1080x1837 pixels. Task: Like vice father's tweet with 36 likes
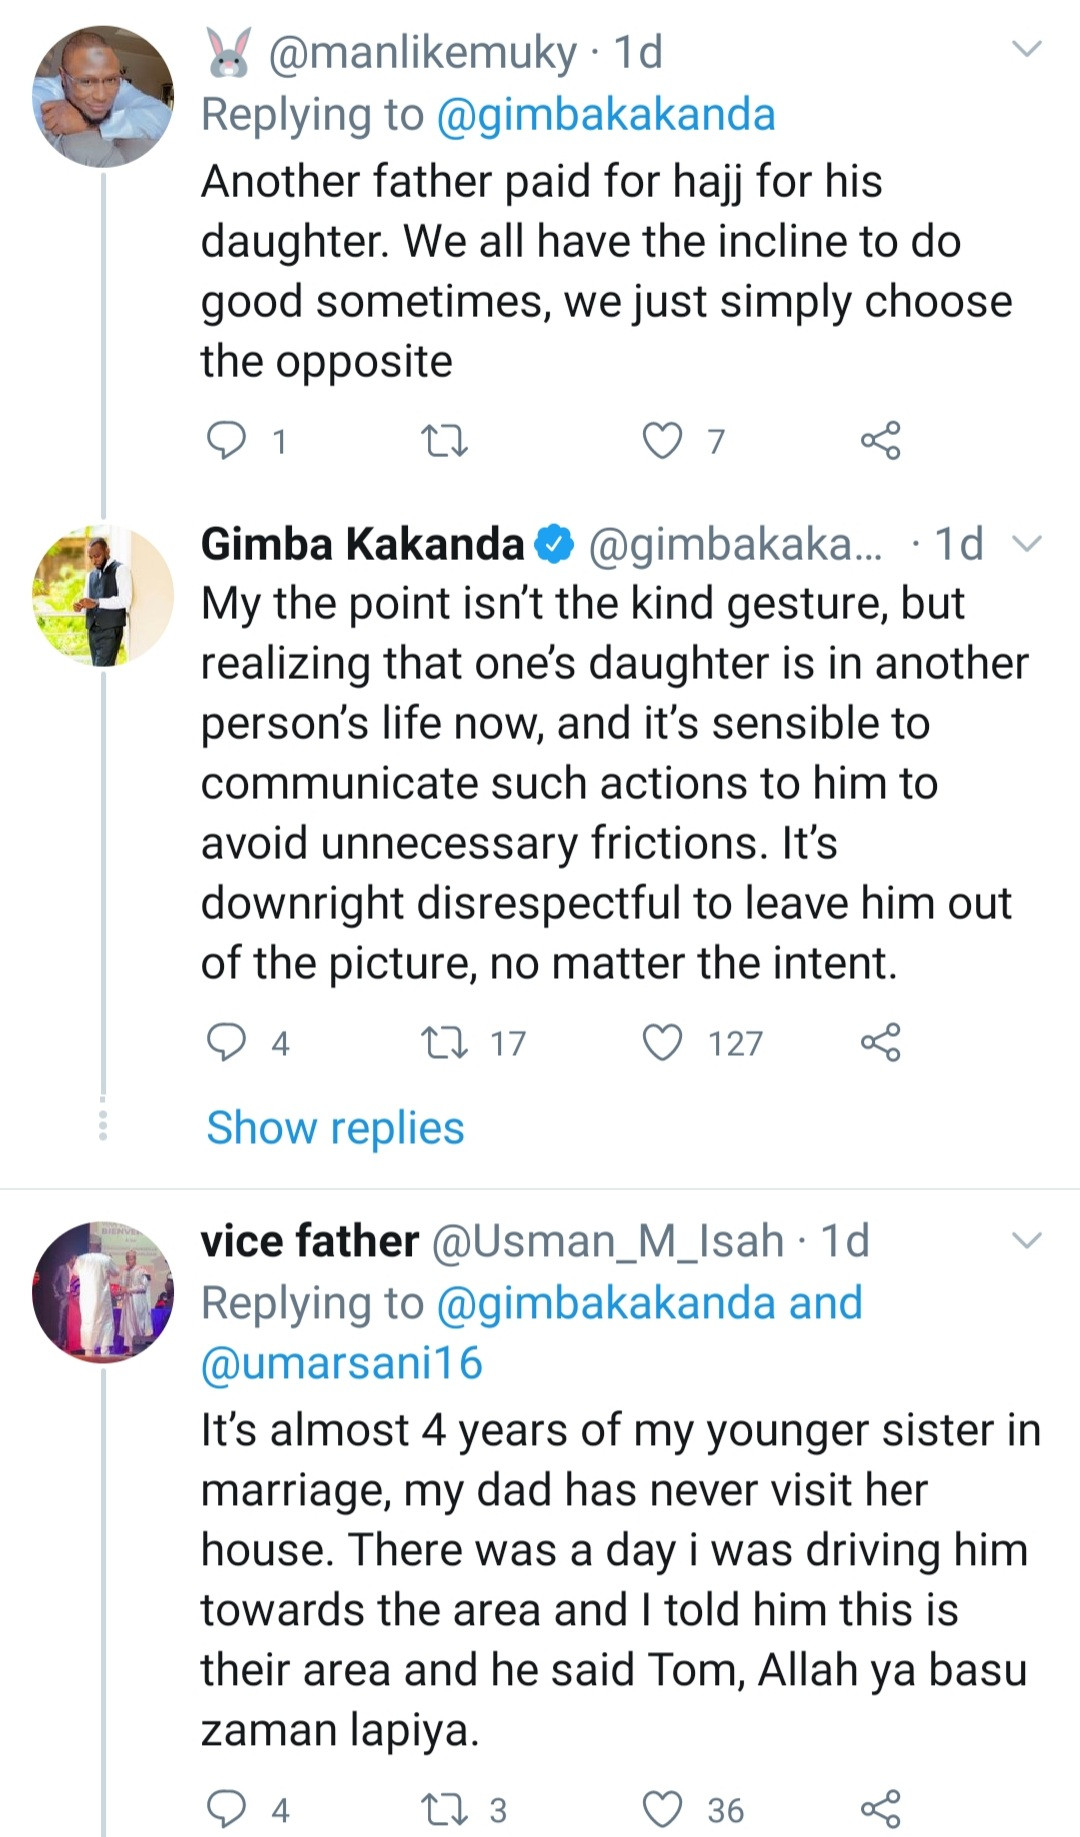pos(662,1809)
